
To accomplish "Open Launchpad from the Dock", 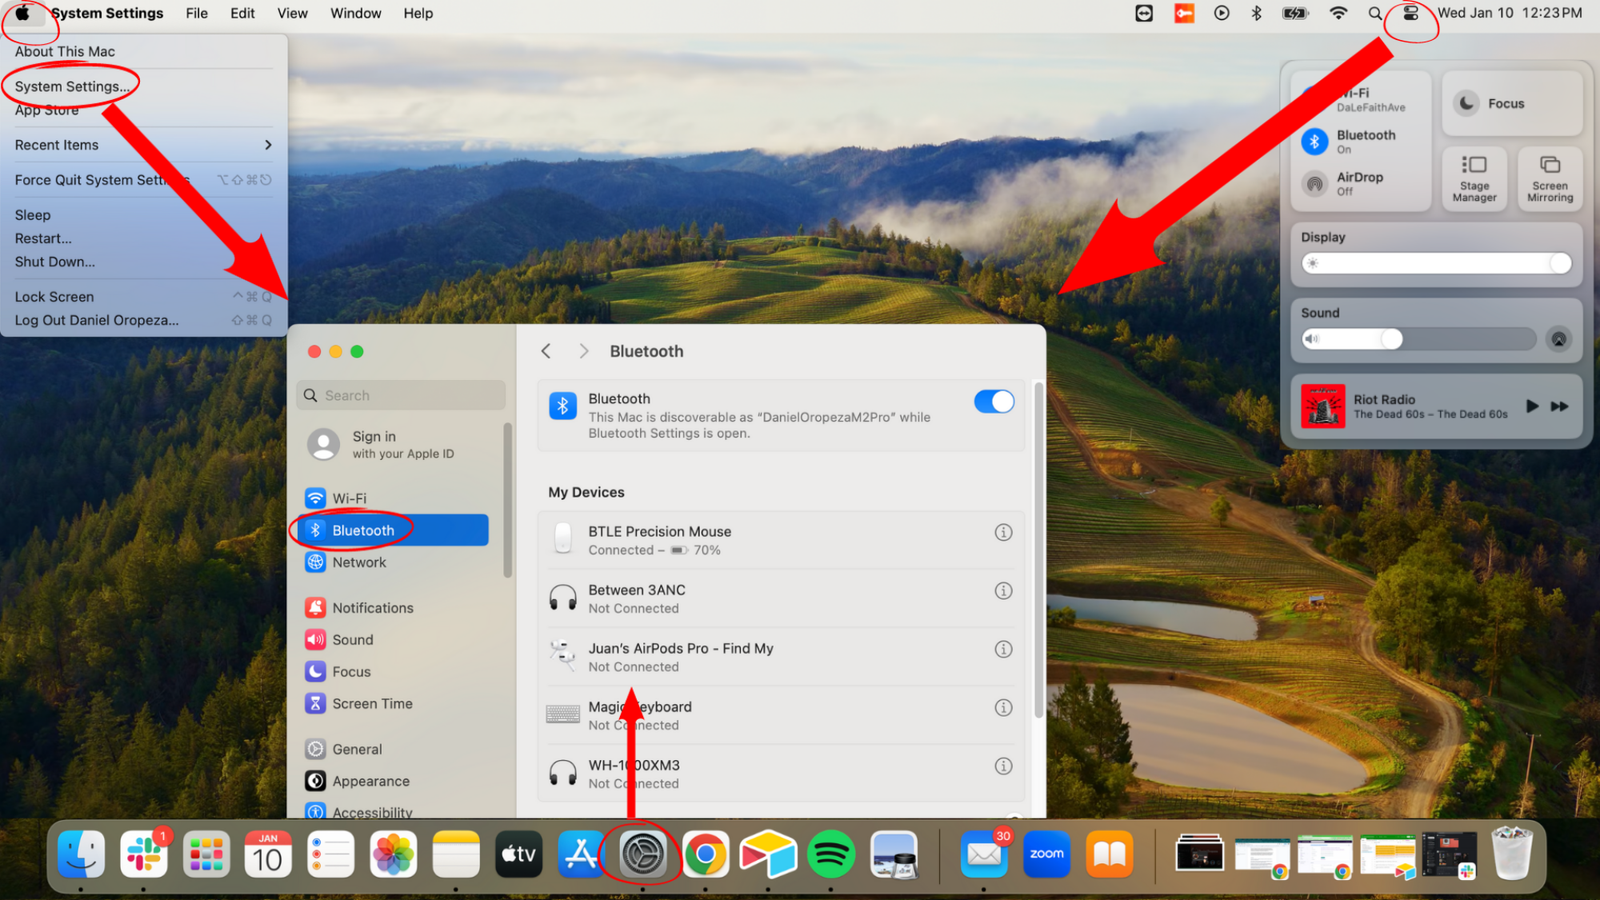I will point(206,855).
